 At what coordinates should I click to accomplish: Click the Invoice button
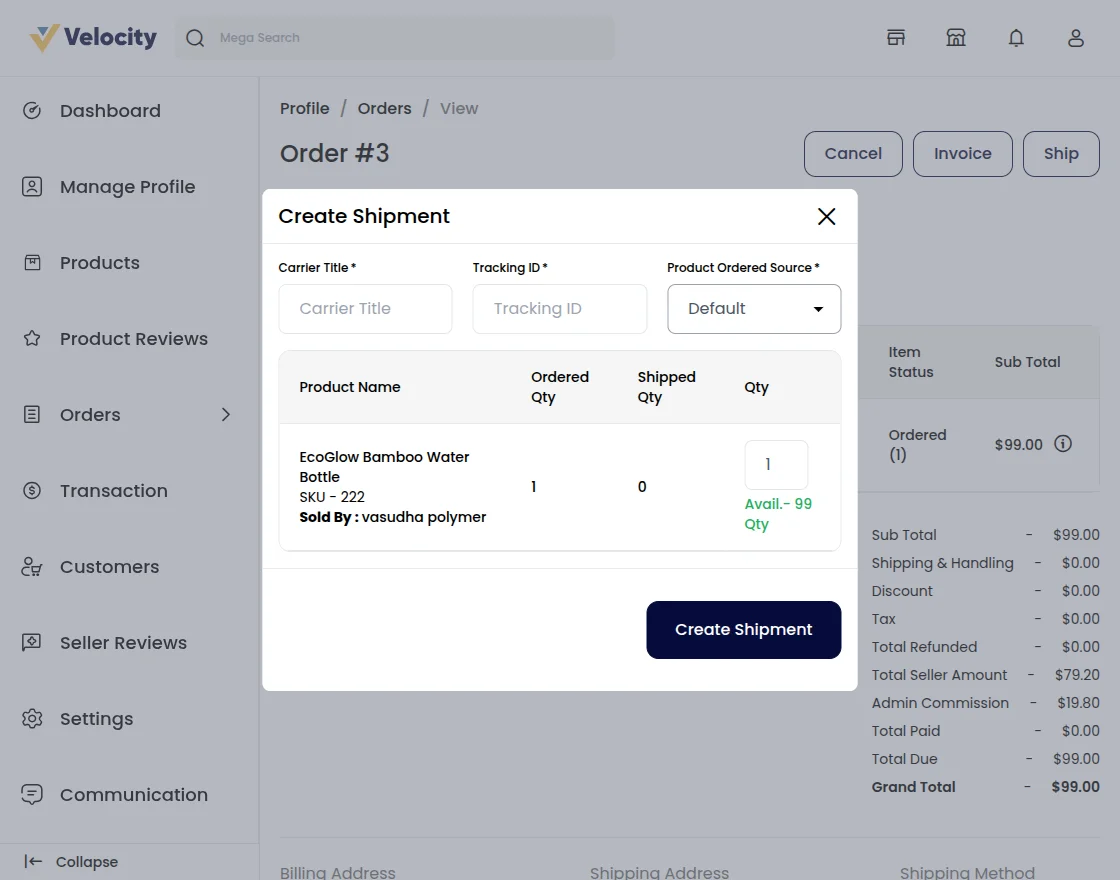[x=962, y=154]
